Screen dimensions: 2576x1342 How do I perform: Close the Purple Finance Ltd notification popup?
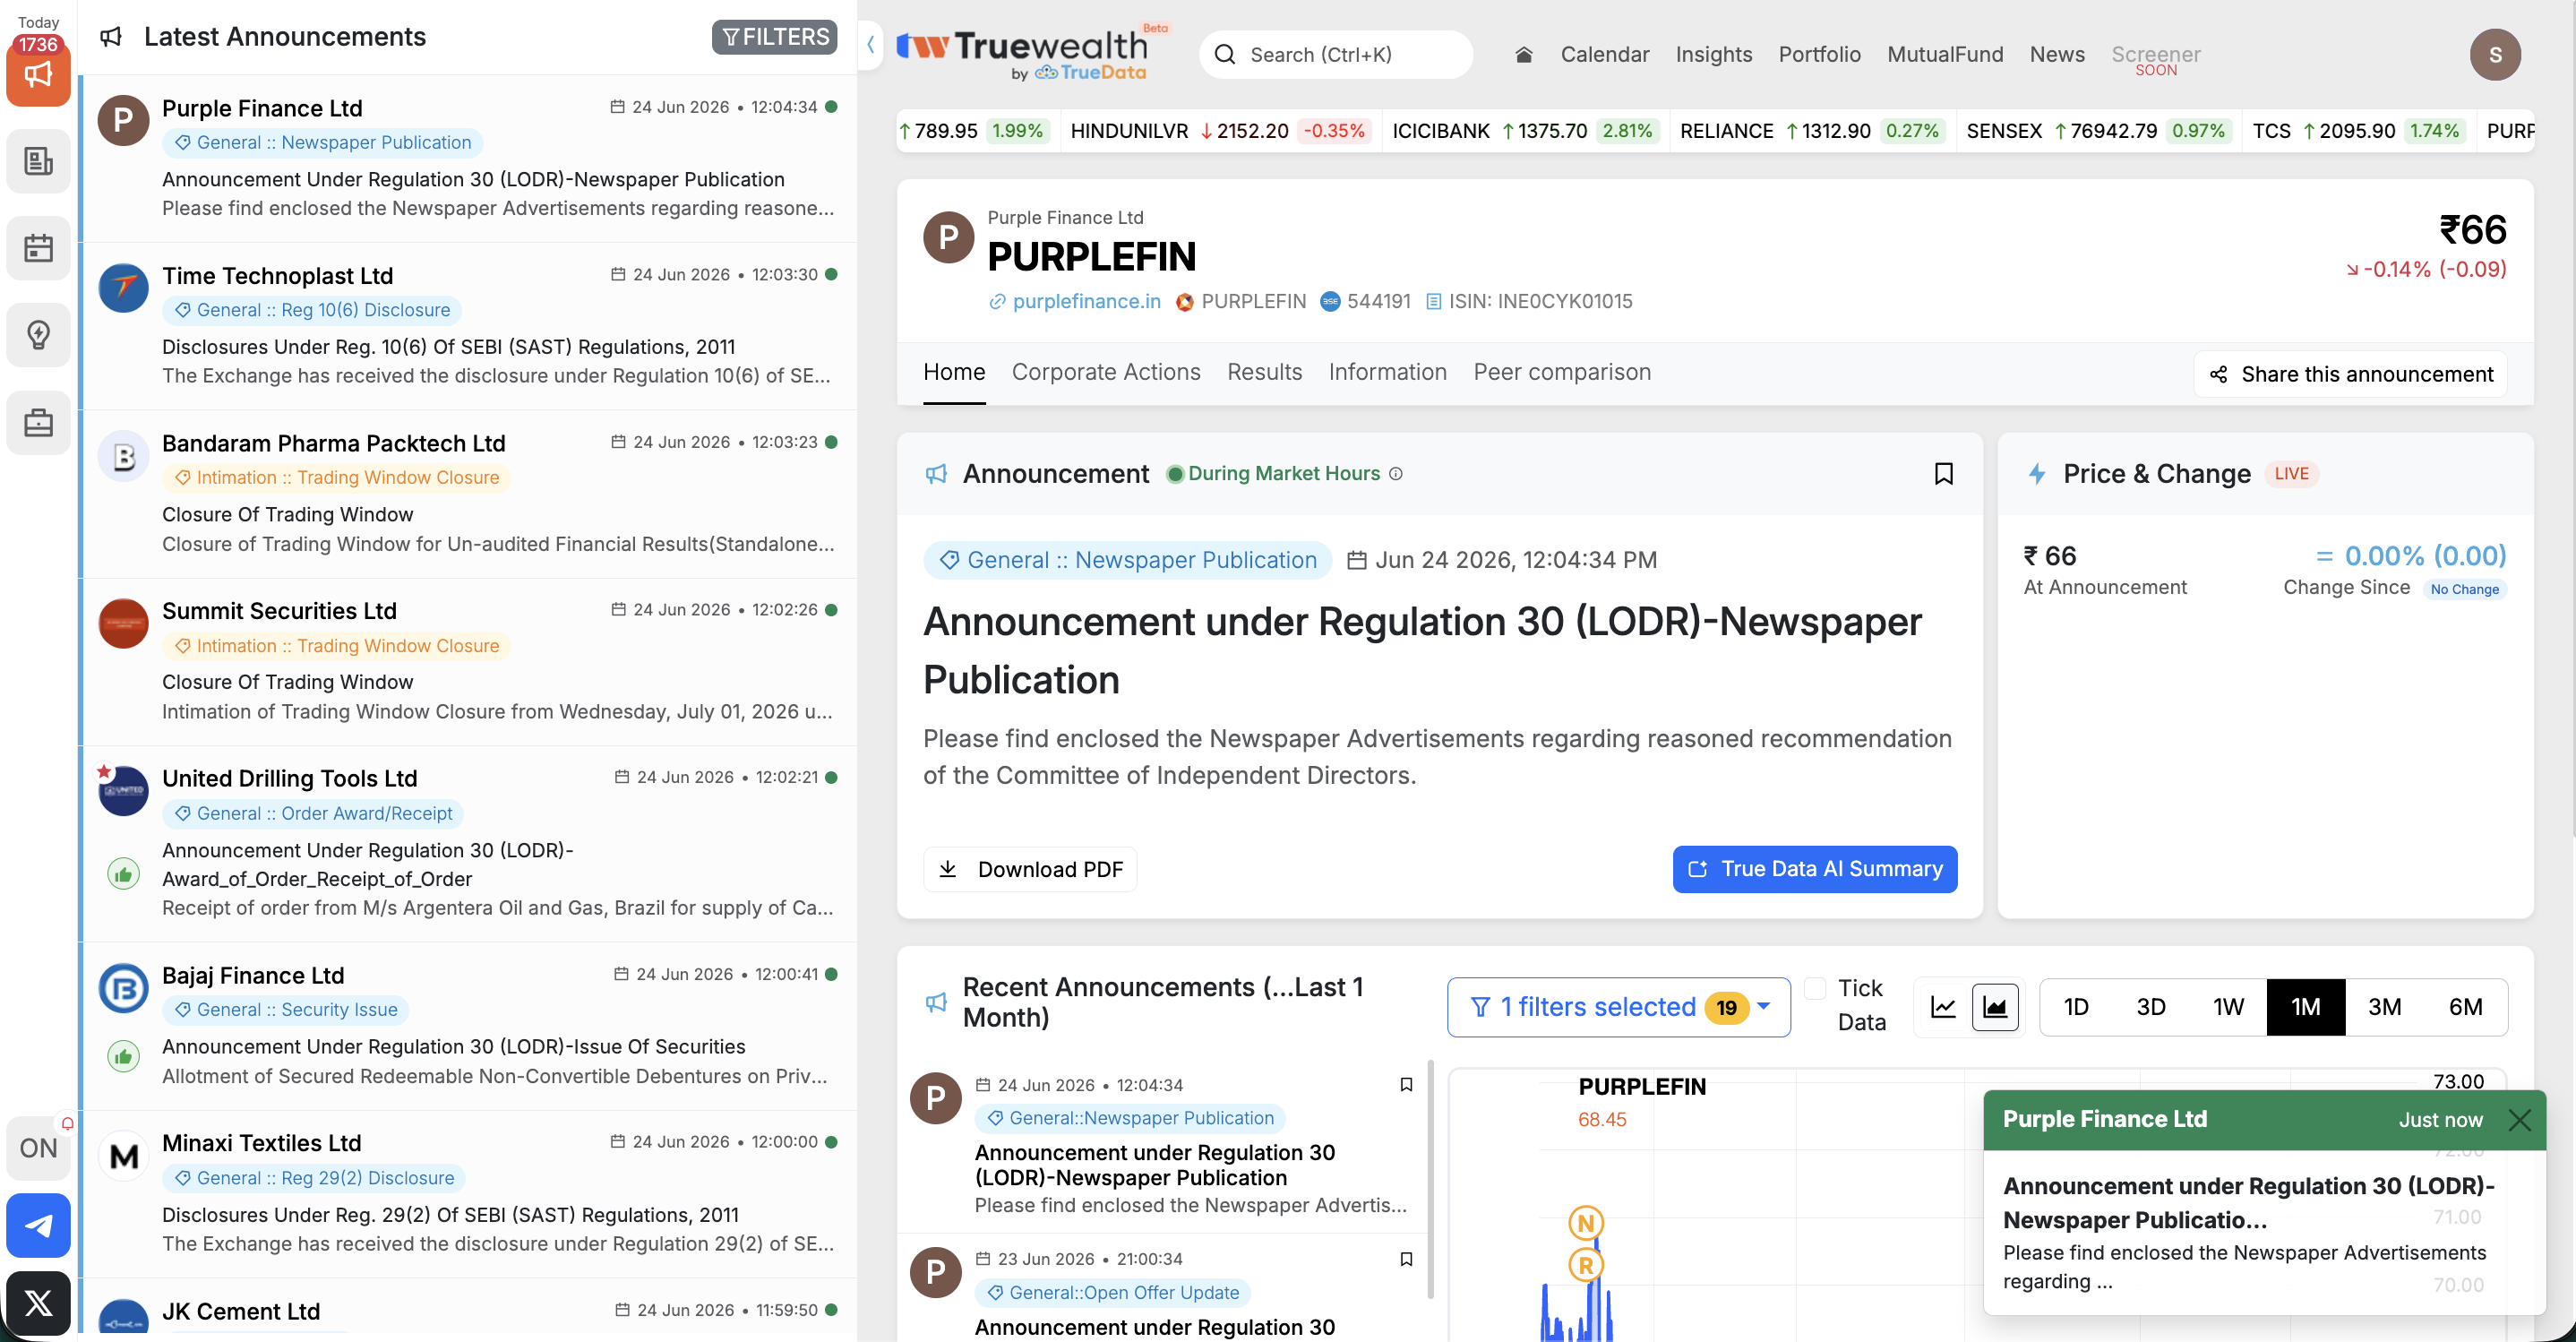click(x=2520, y=1120)
